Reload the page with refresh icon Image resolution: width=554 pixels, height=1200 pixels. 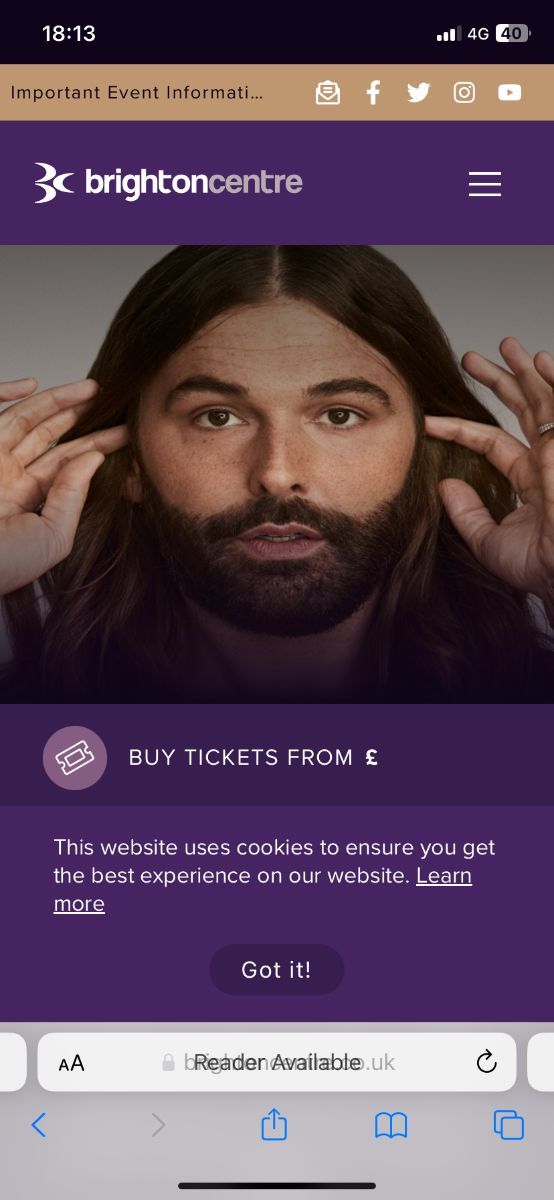pos(487,1062)
